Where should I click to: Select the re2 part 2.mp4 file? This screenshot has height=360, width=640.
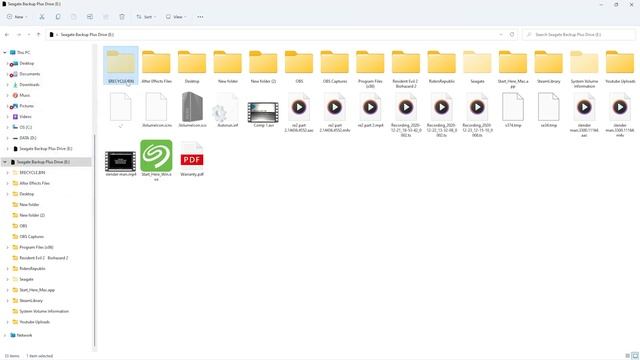click(x=370, y=110)
